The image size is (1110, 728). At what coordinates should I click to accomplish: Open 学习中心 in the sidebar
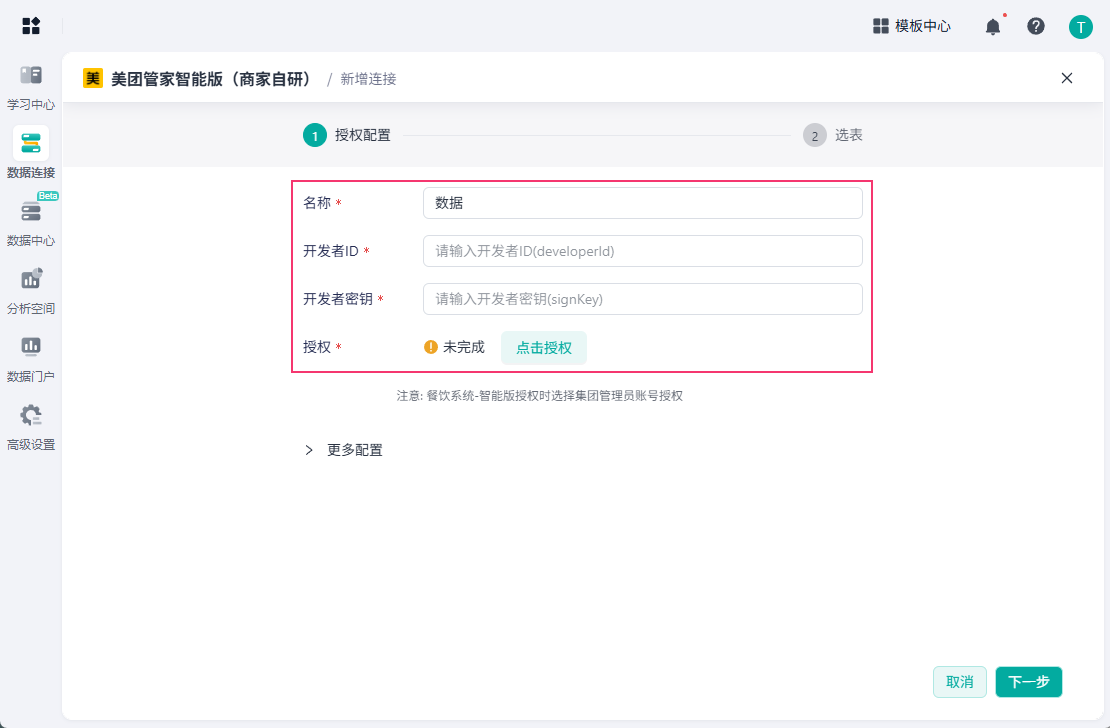pos(30,88)
